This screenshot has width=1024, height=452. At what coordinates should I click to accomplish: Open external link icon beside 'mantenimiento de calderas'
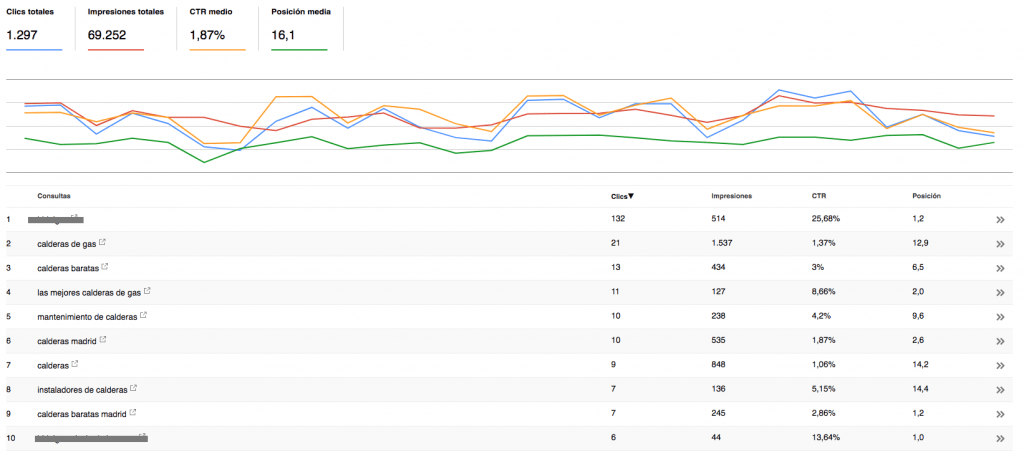[x=144, y=315]
